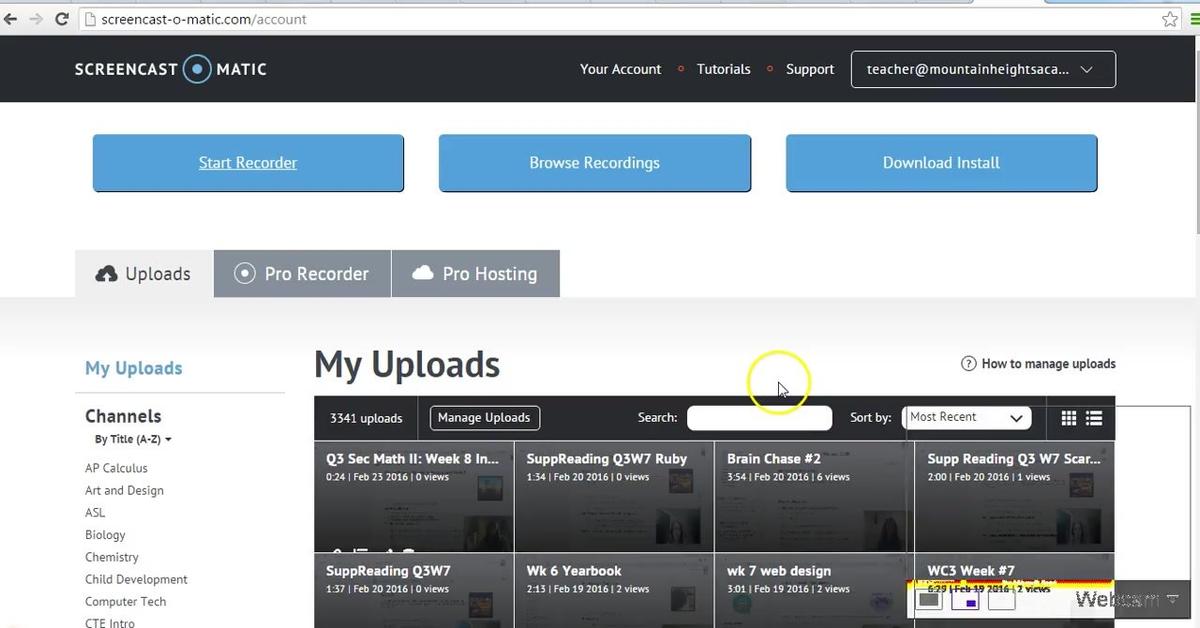The height and width of the screenshot is (628, 1200).
Task: Open Tutorials in the top menu
Action: pyautogui.click(x=723, y=69)
